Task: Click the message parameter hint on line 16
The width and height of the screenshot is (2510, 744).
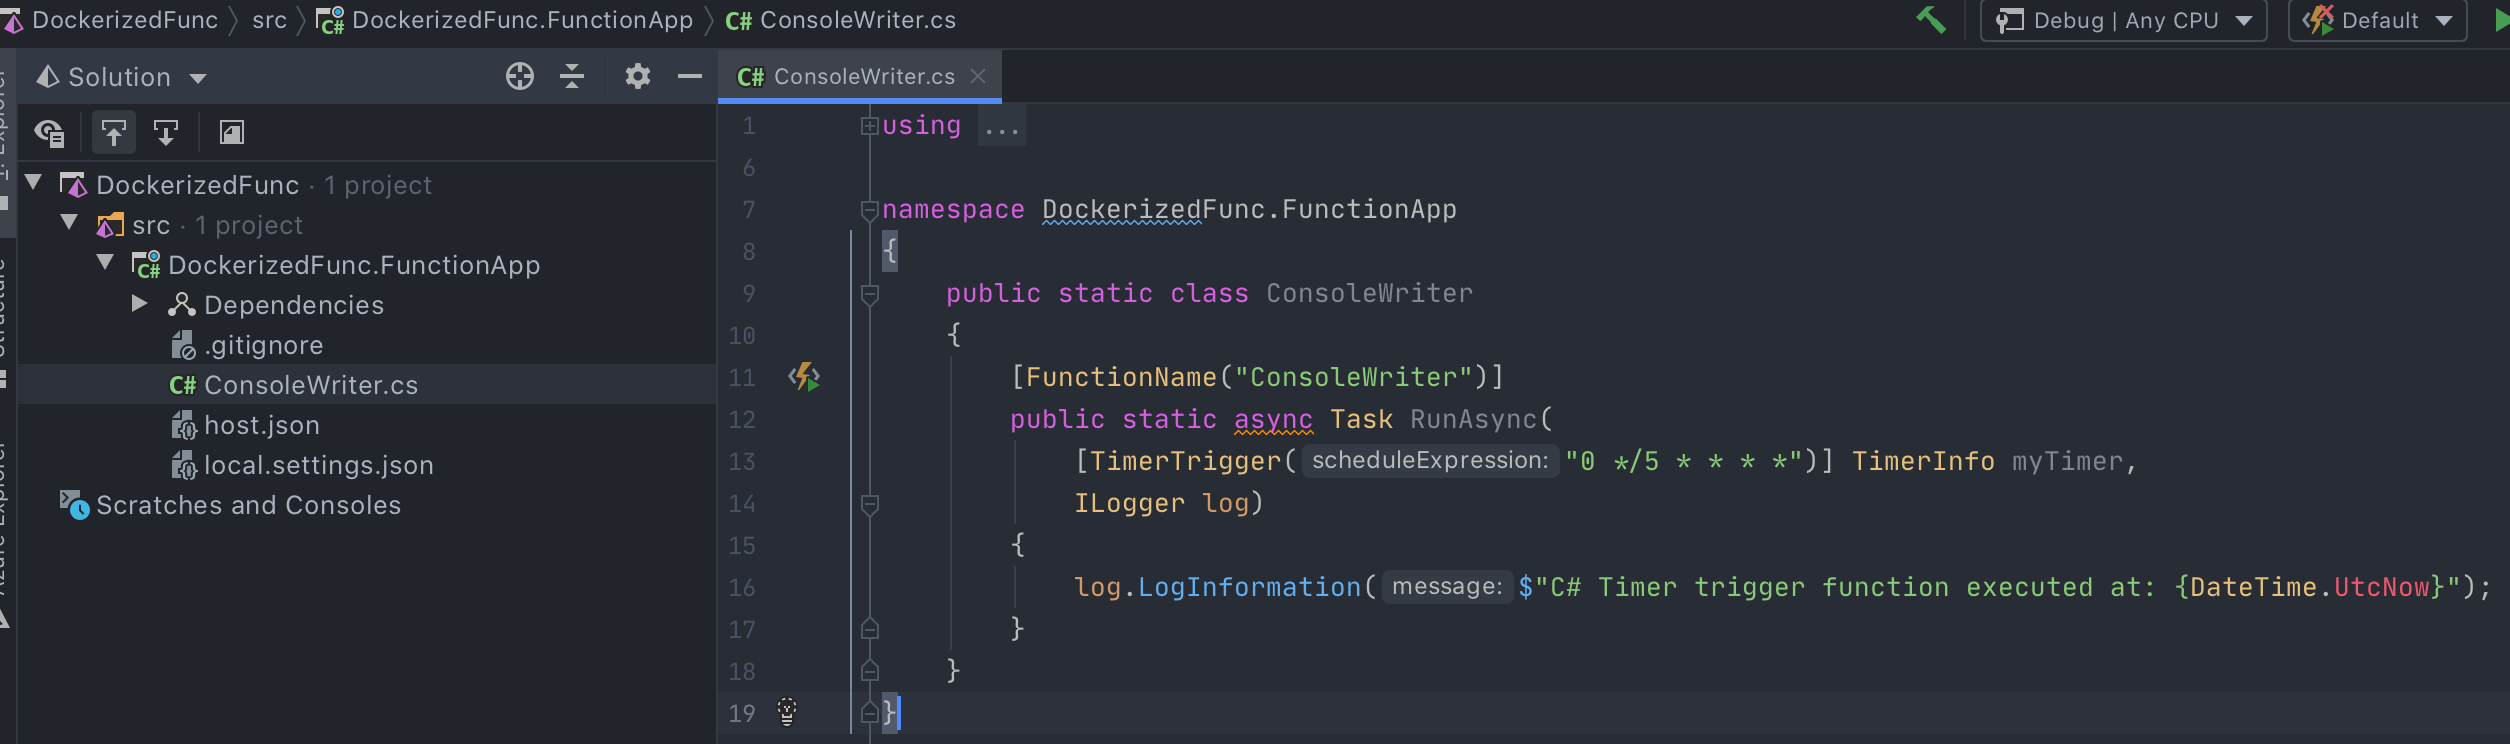Action: pos(1447,586)
